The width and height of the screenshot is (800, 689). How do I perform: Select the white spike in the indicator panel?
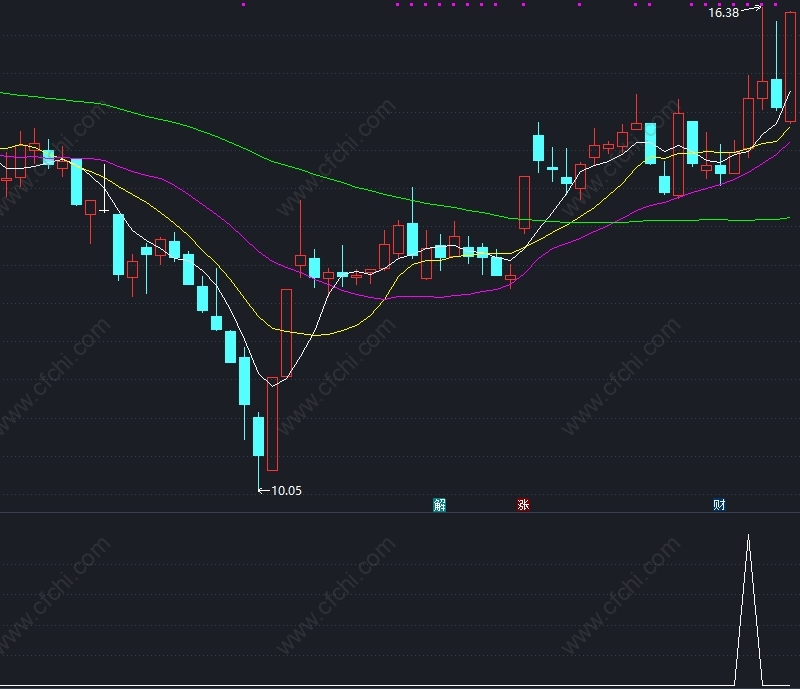(748, 600)
